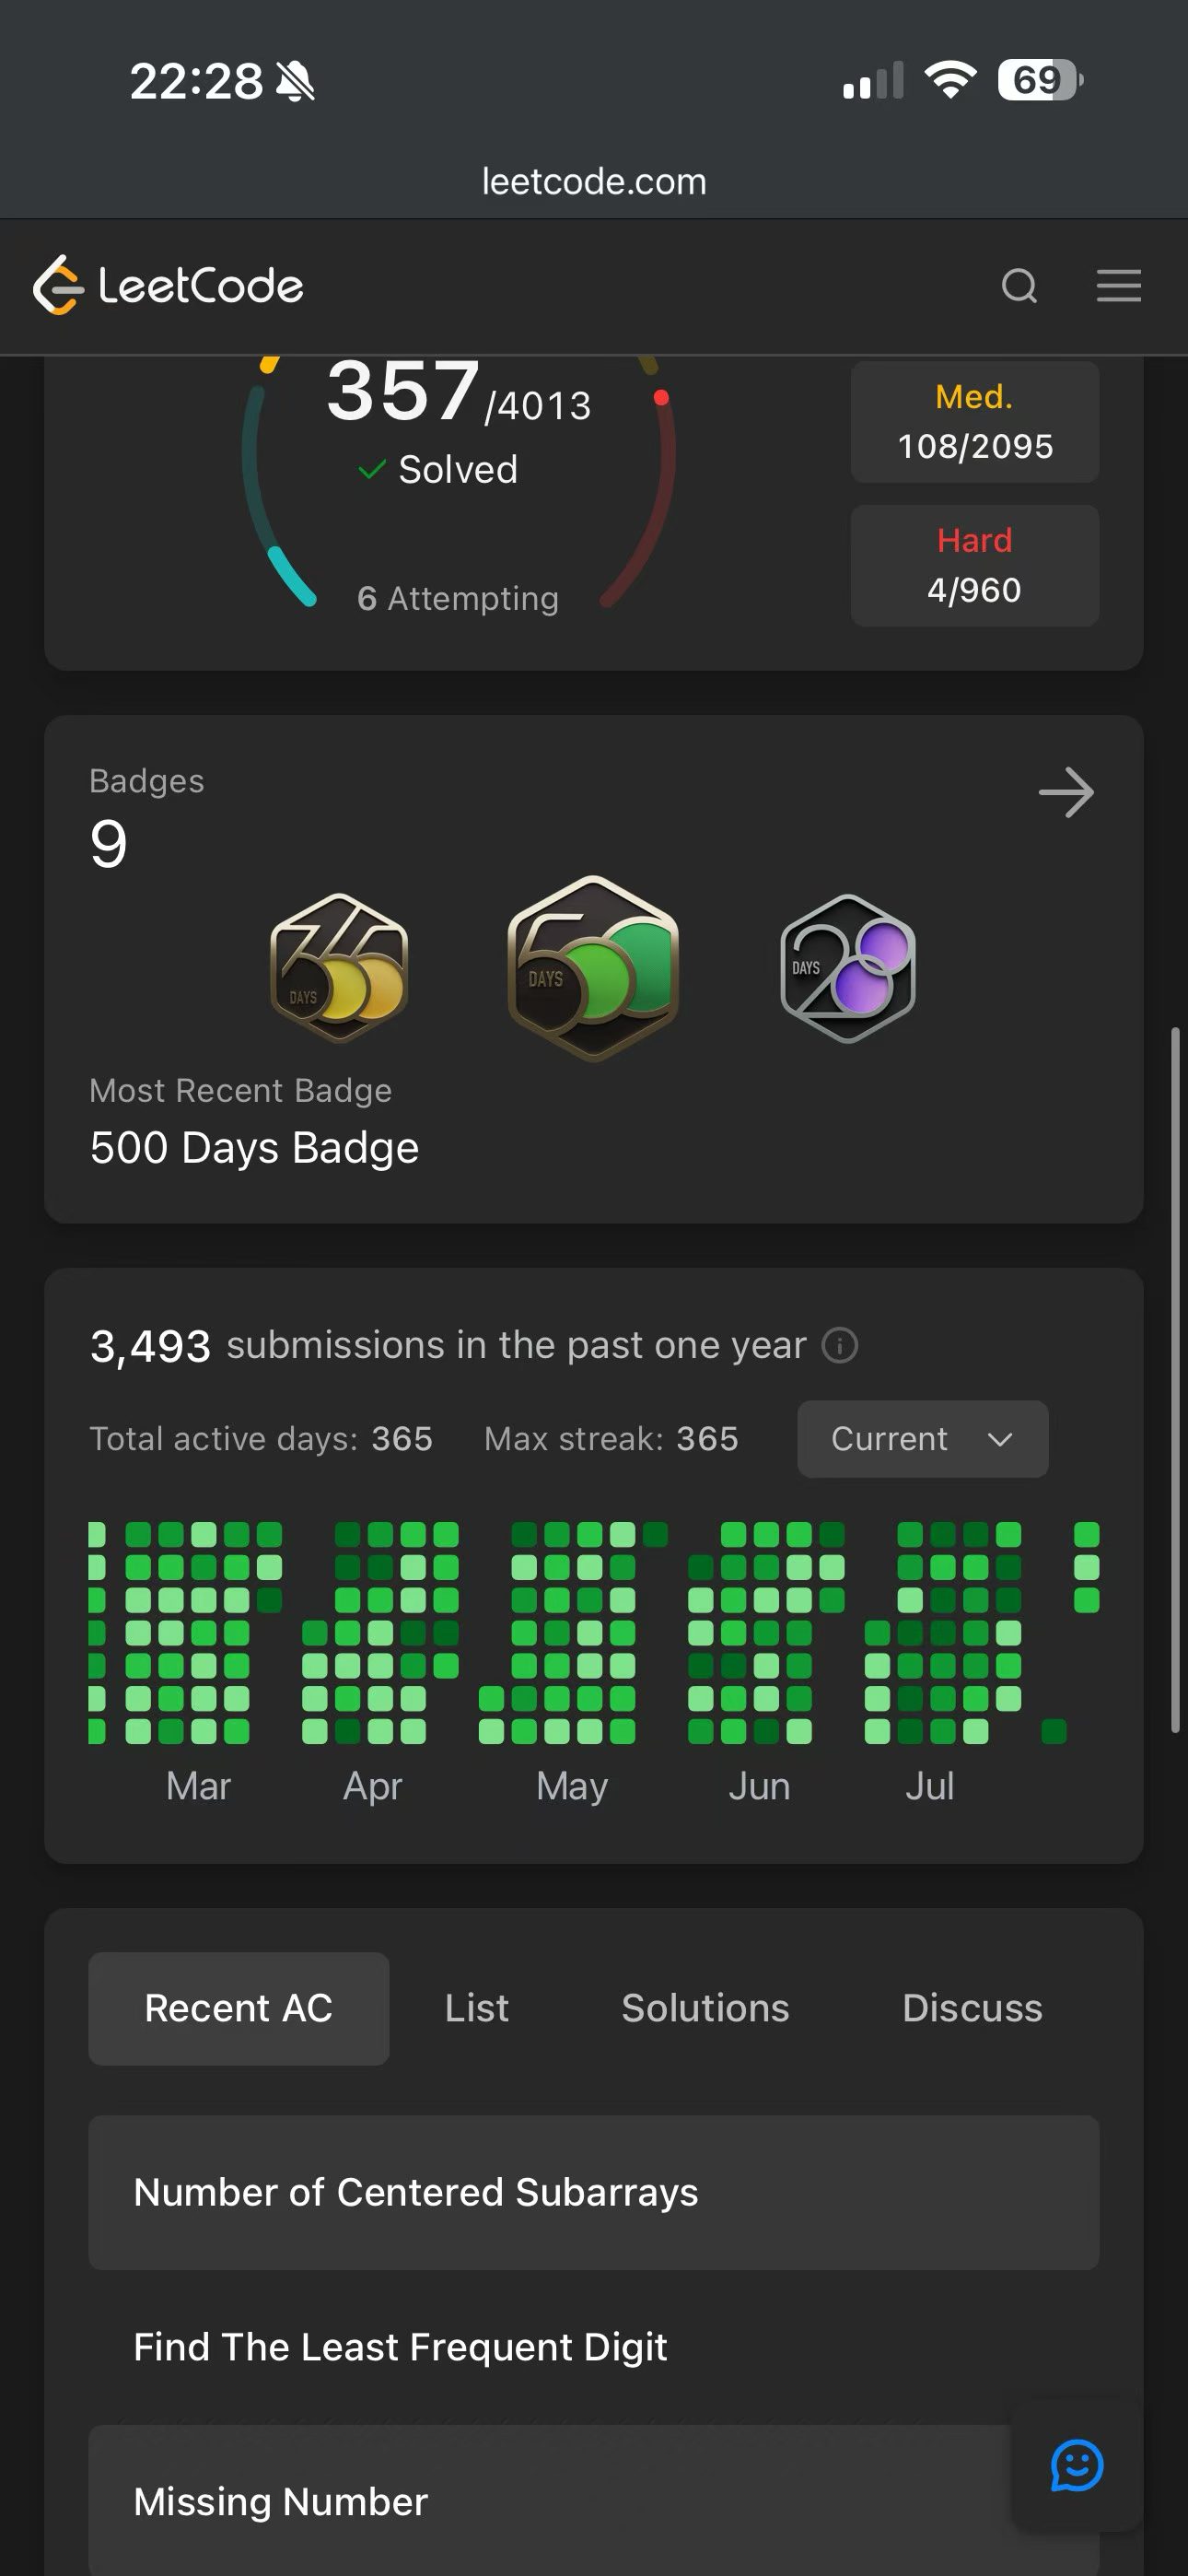The width and height of the screenshot is (1188, 2576).
Task: Expand the Current year dropdown
Action: (922, 1439)
